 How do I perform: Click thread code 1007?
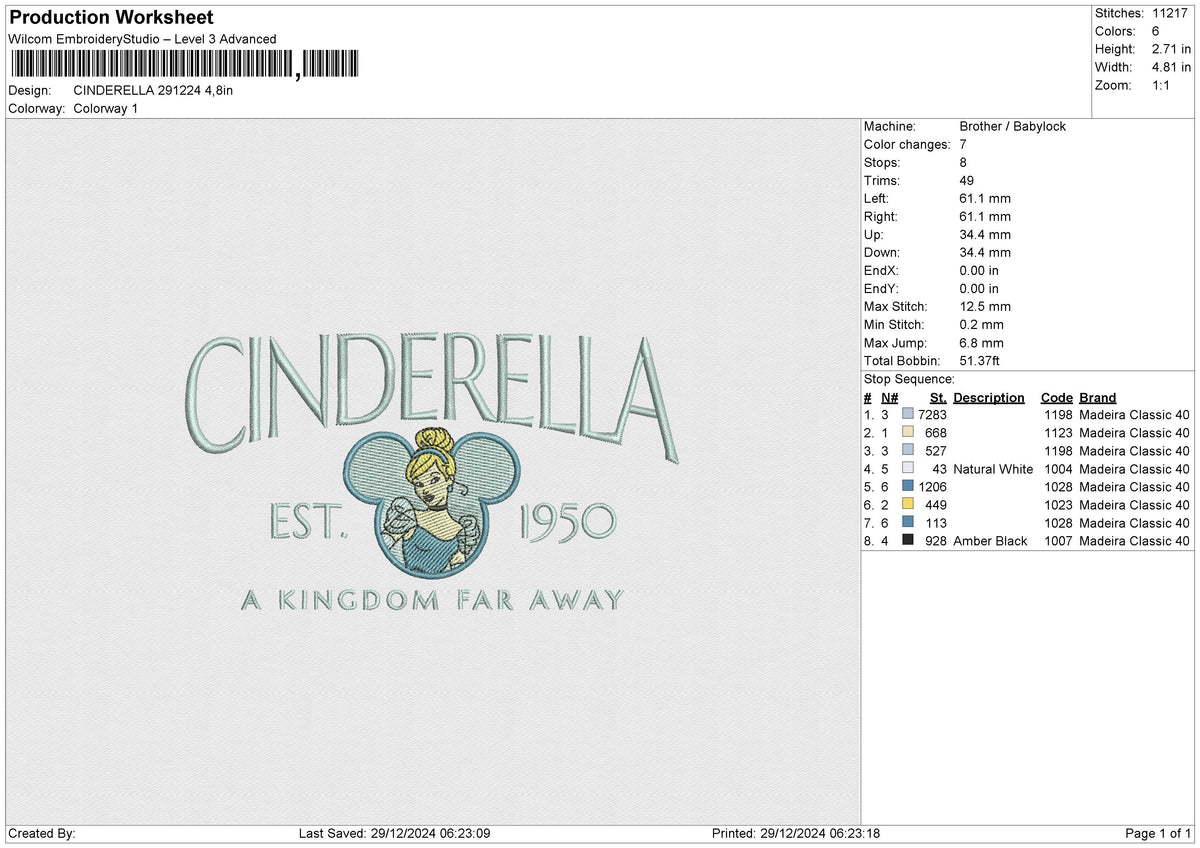tap(1057, 541)
